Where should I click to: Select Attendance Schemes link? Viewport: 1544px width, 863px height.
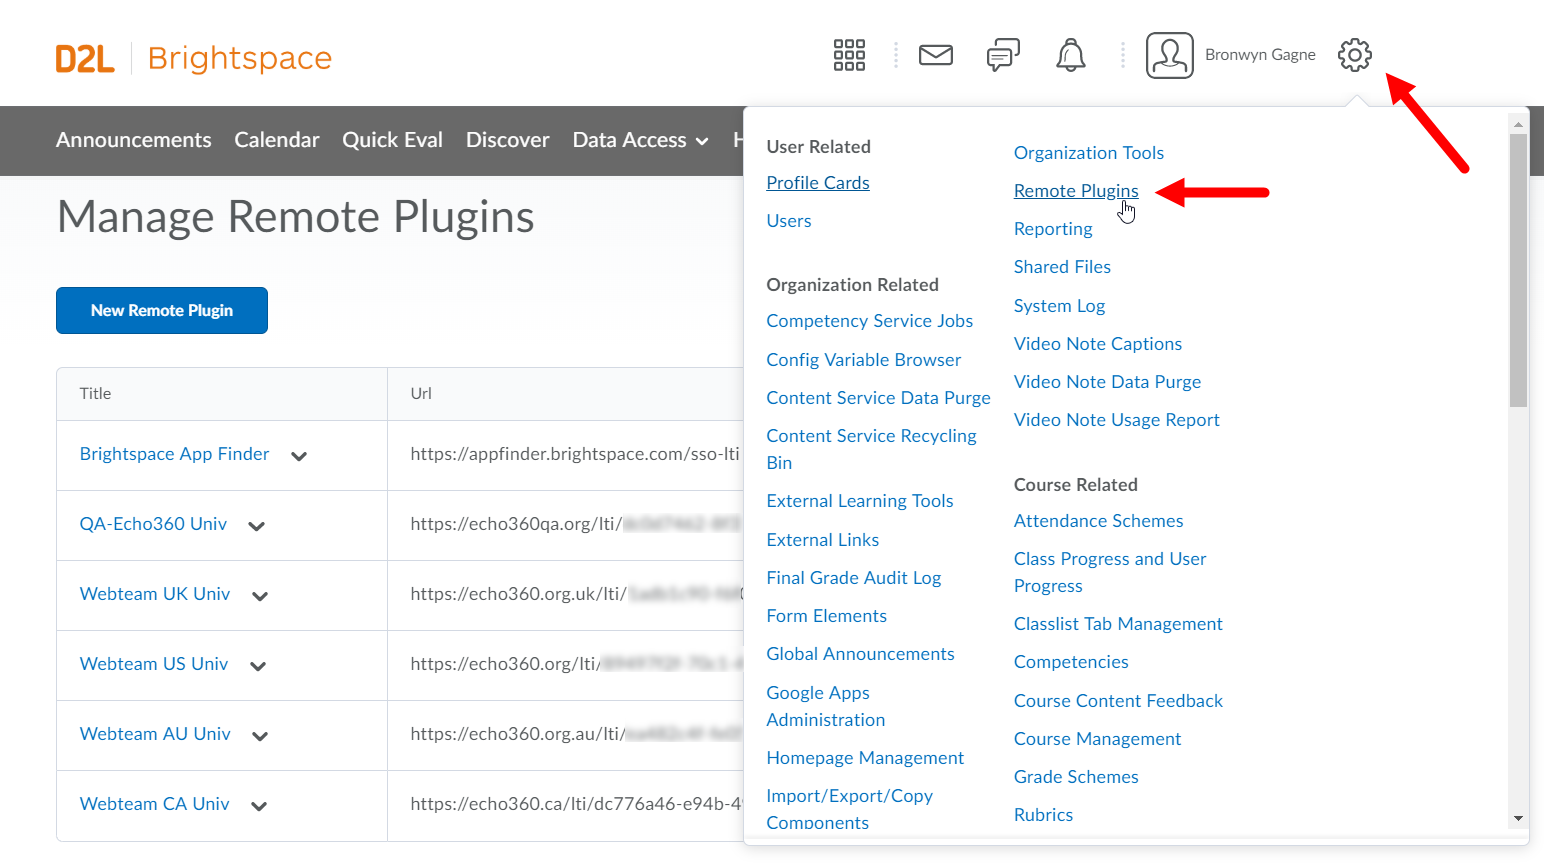tap(1098, 521)
